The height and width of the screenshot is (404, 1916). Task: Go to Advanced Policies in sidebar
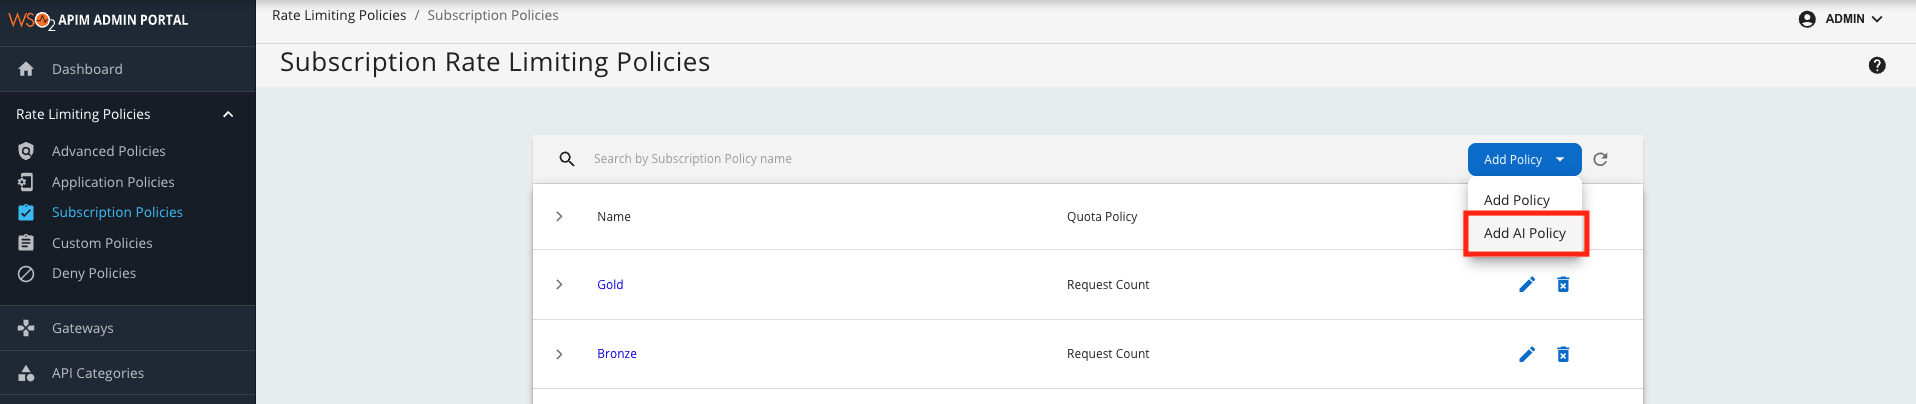(x=108, y=151)
